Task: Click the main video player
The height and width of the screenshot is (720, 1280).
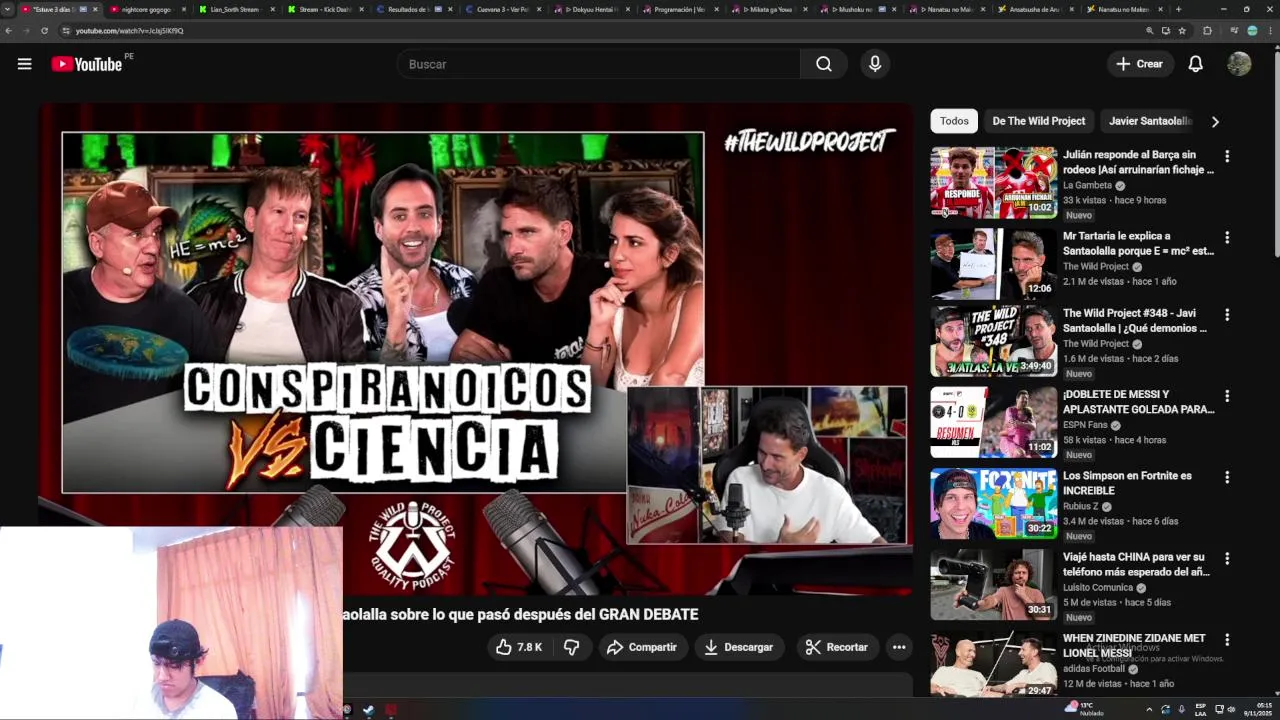Action: coord(475,350)
